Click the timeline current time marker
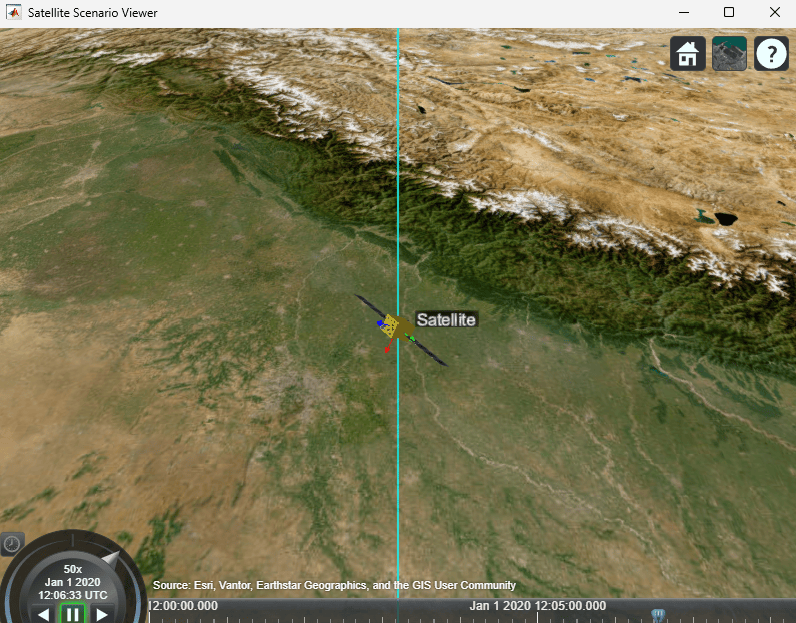The image size is (796, 623). pyautogui.click(x=658, y=615)
